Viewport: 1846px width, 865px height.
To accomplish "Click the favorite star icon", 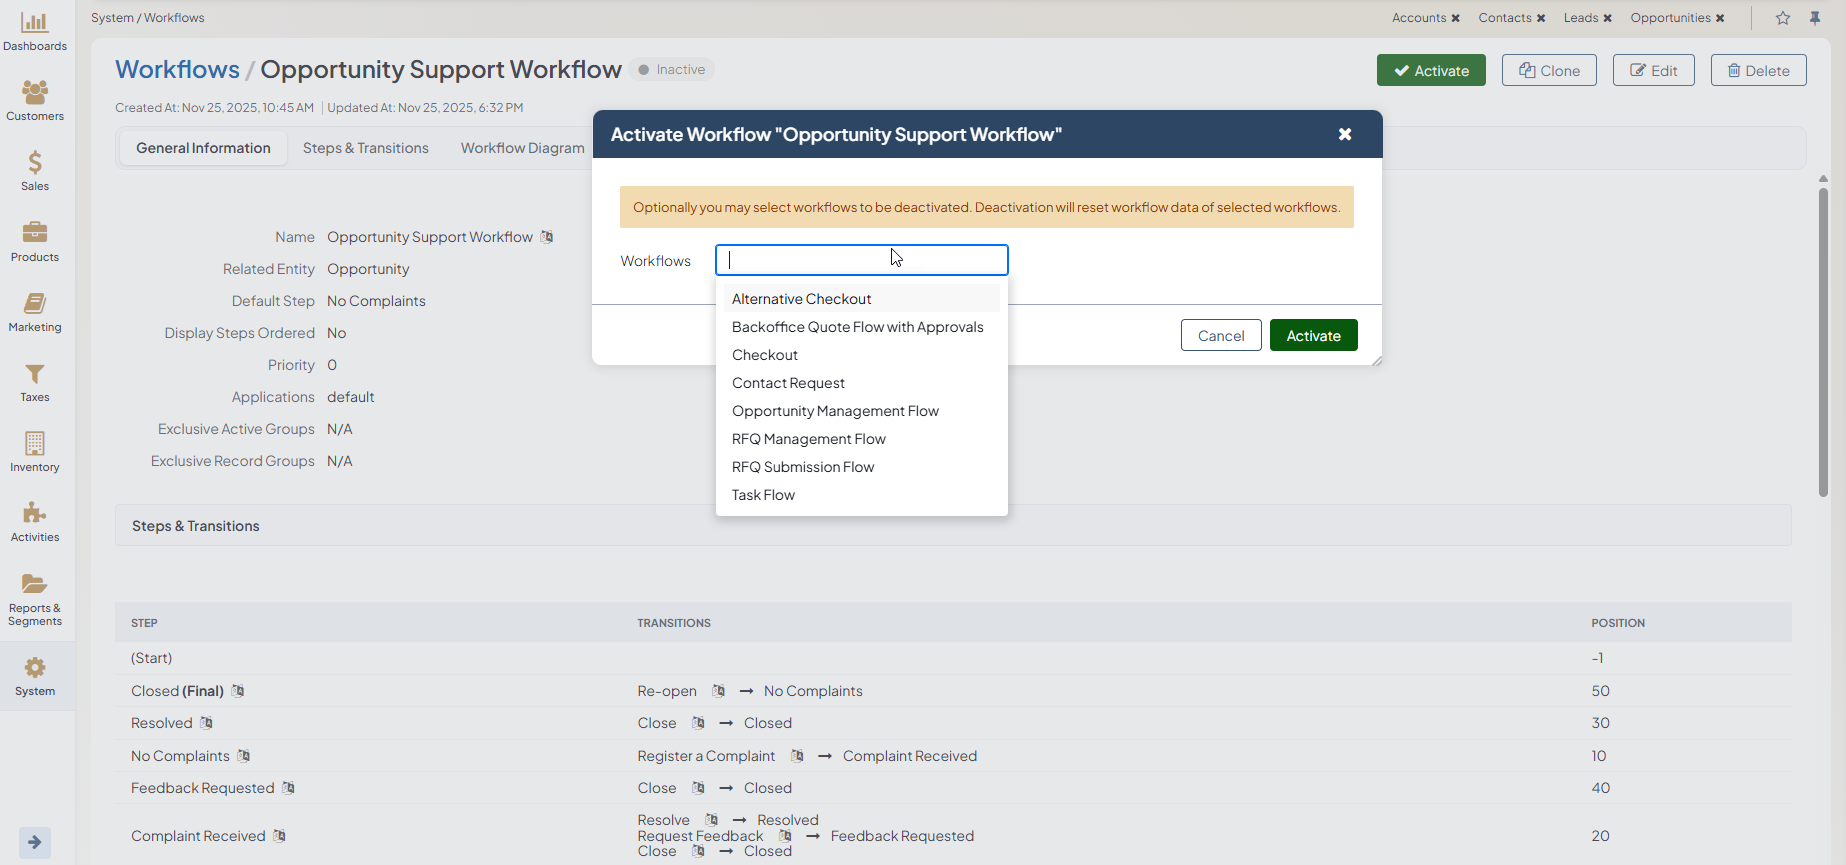I will (x=1783, y=18).
